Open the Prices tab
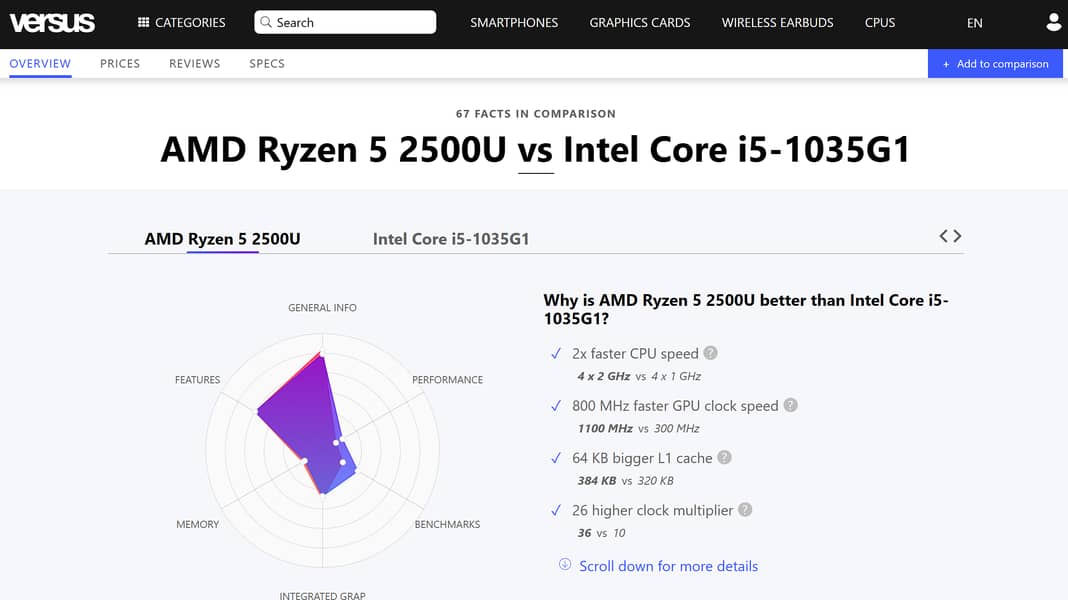 click(x=120, y=63)
